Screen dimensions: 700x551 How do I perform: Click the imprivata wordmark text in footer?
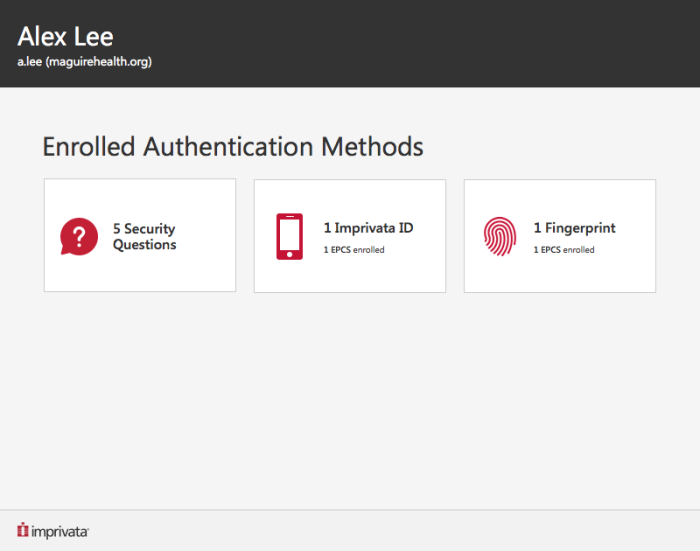tap(60, 531)
